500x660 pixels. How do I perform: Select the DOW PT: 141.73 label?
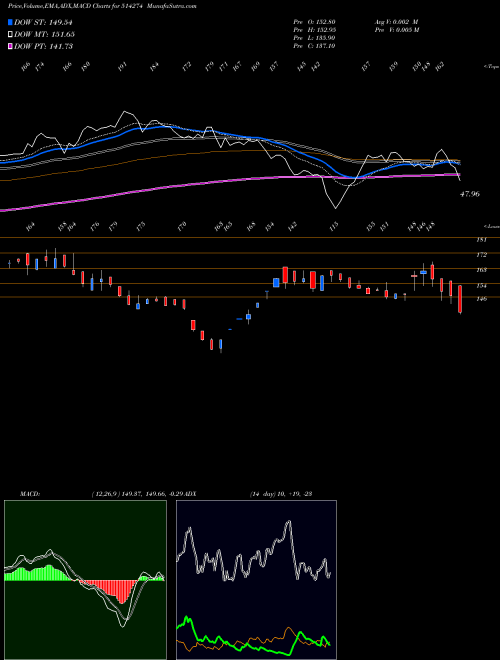(x=43, y=46)
